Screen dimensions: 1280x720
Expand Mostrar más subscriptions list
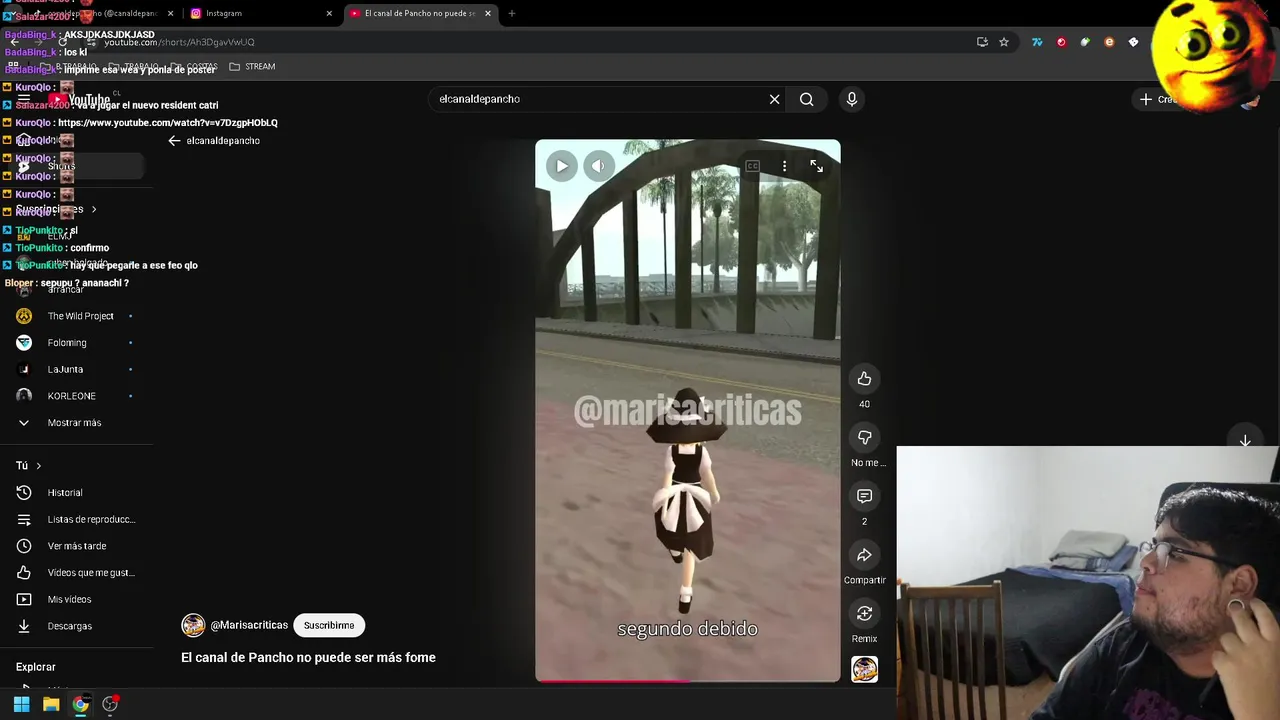point(74,423)
